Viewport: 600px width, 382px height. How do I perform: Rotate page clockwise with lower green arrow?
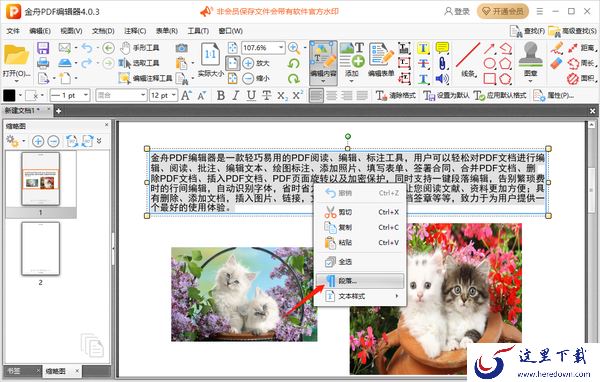click(x=294, y=78)
